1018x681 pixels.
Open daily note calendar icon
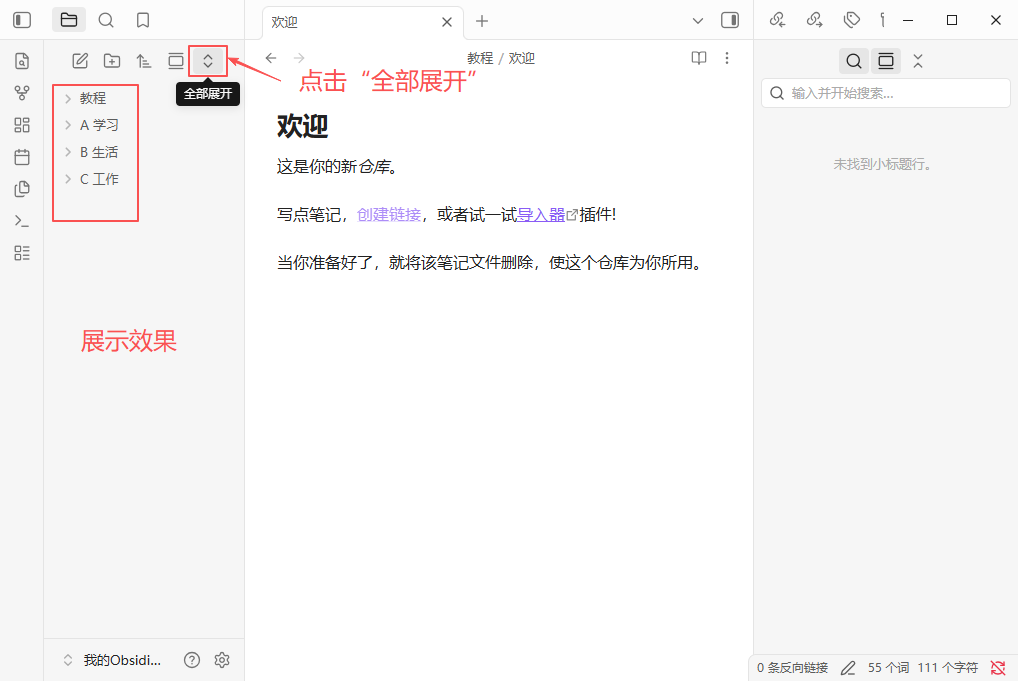22,157
